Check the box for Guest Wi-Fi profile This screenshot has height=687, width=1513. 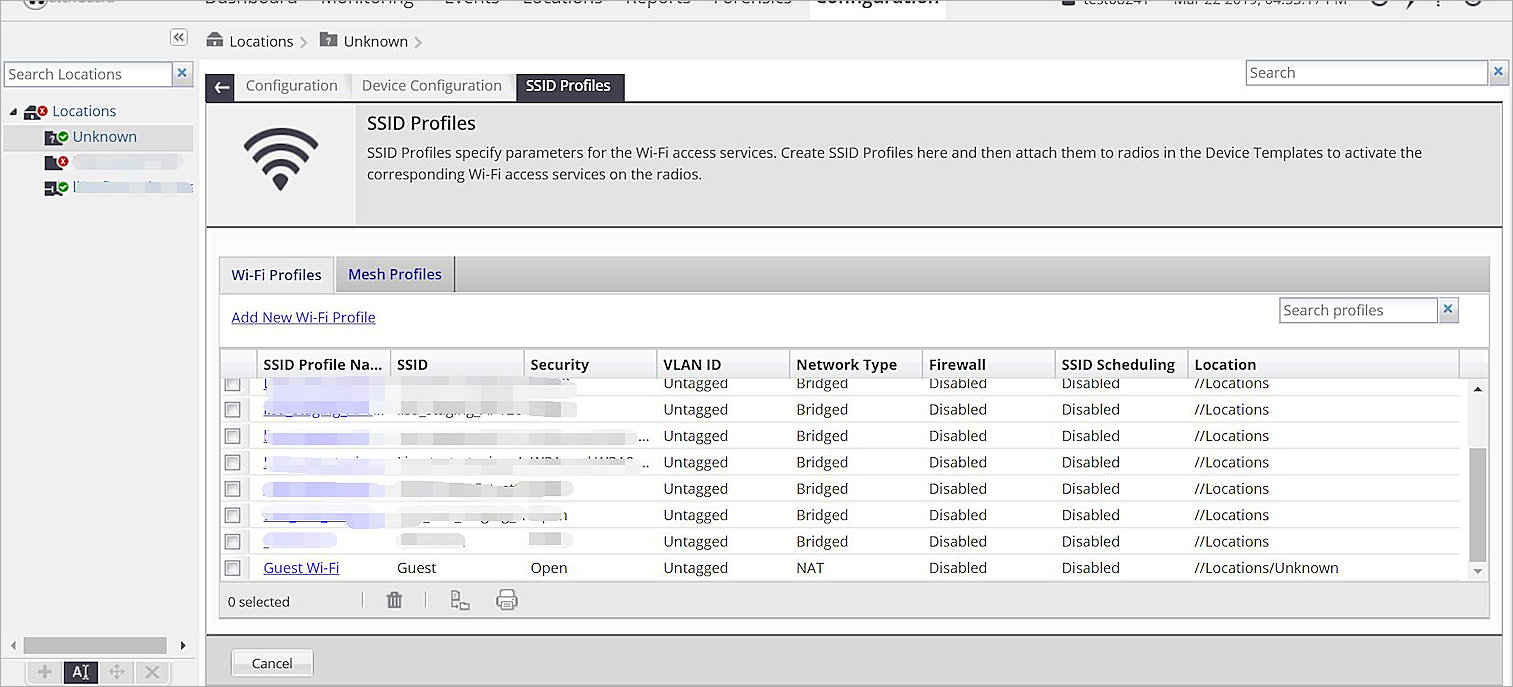(233, 568)
